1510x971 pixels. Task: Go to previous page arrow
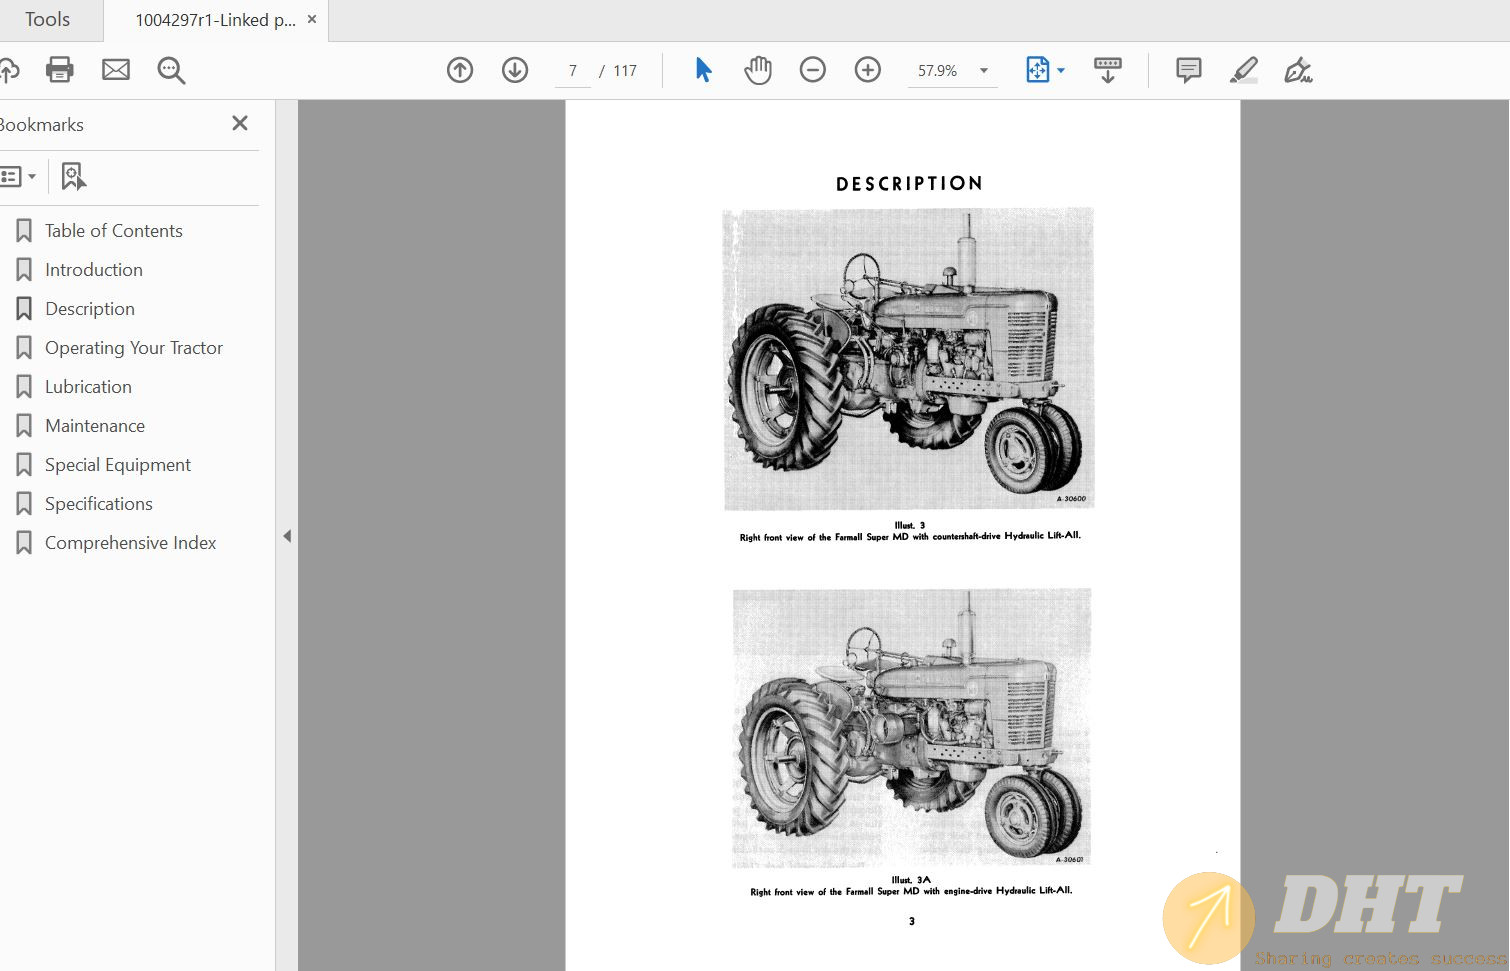460,70
